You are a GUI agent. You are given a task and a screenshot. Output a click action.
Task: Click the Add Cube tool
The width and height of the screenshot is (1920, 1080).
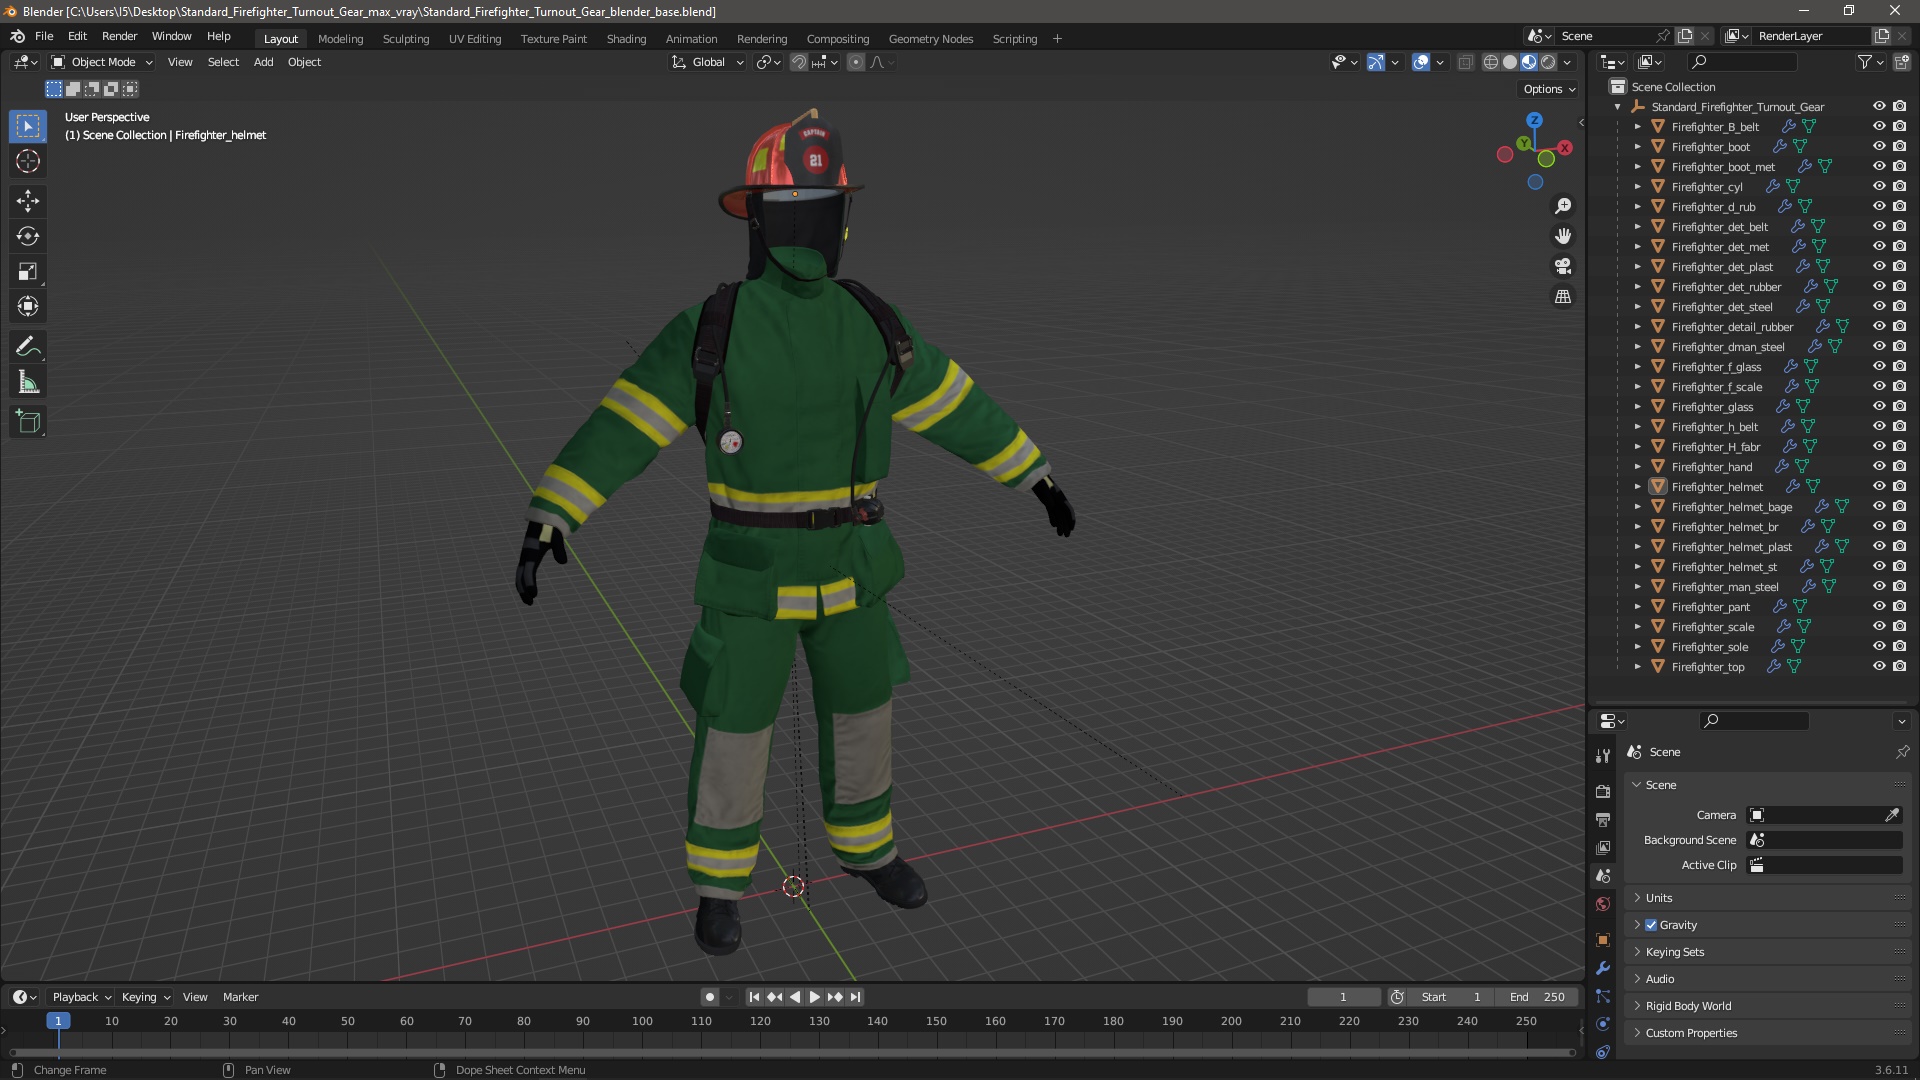pos(28,422)
